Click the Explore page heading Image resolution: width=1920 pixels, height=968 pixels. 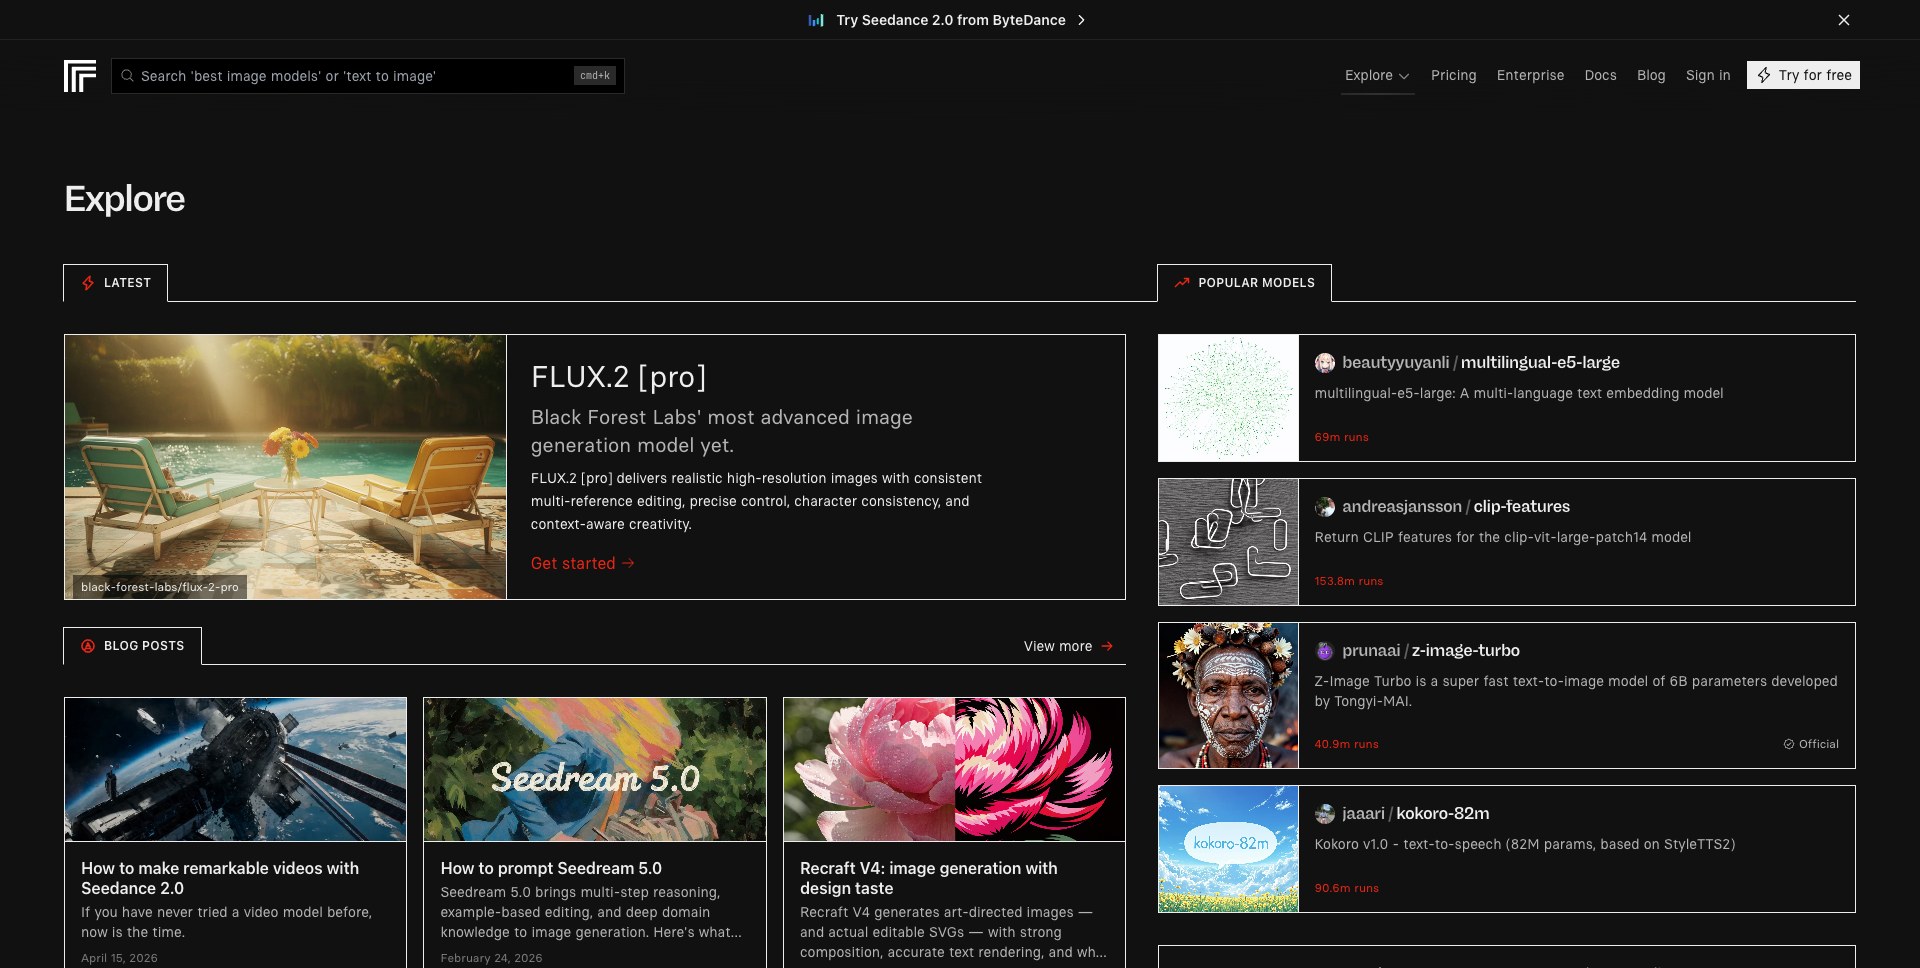(125, 199)
